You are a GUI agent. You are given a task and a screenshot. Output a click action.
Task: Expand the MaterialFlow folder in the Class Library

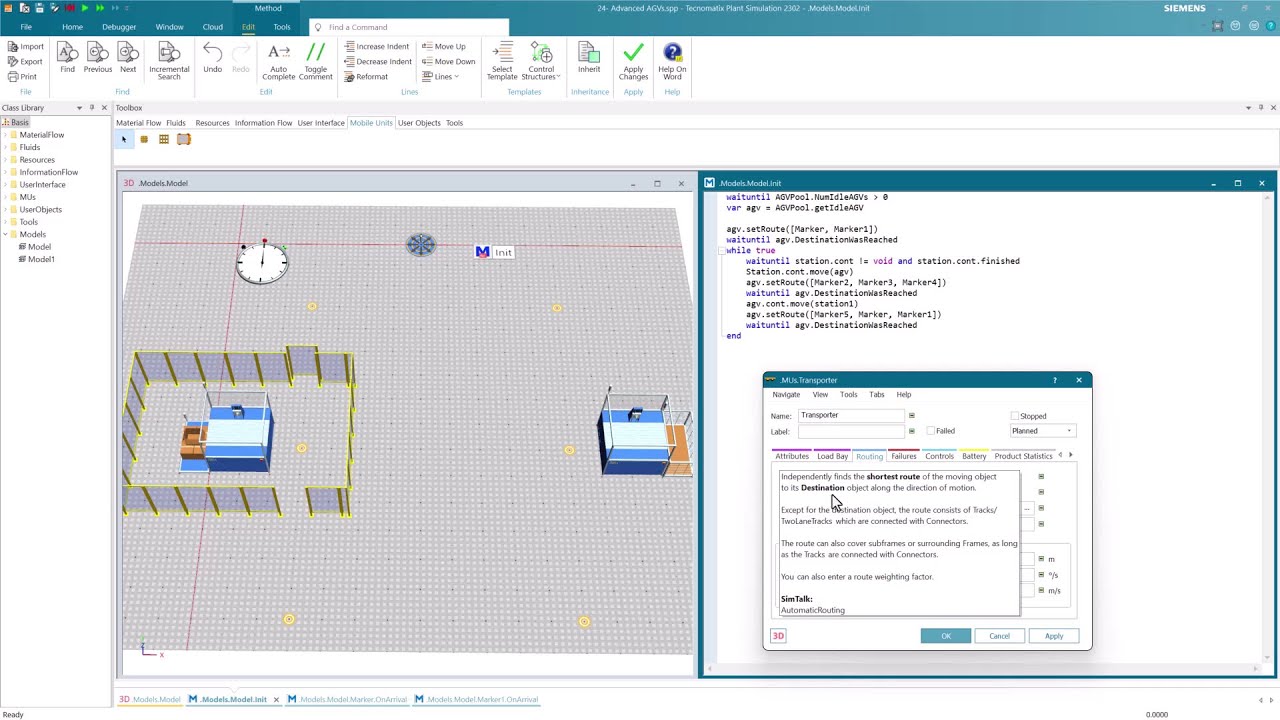(x=6, y=135)
